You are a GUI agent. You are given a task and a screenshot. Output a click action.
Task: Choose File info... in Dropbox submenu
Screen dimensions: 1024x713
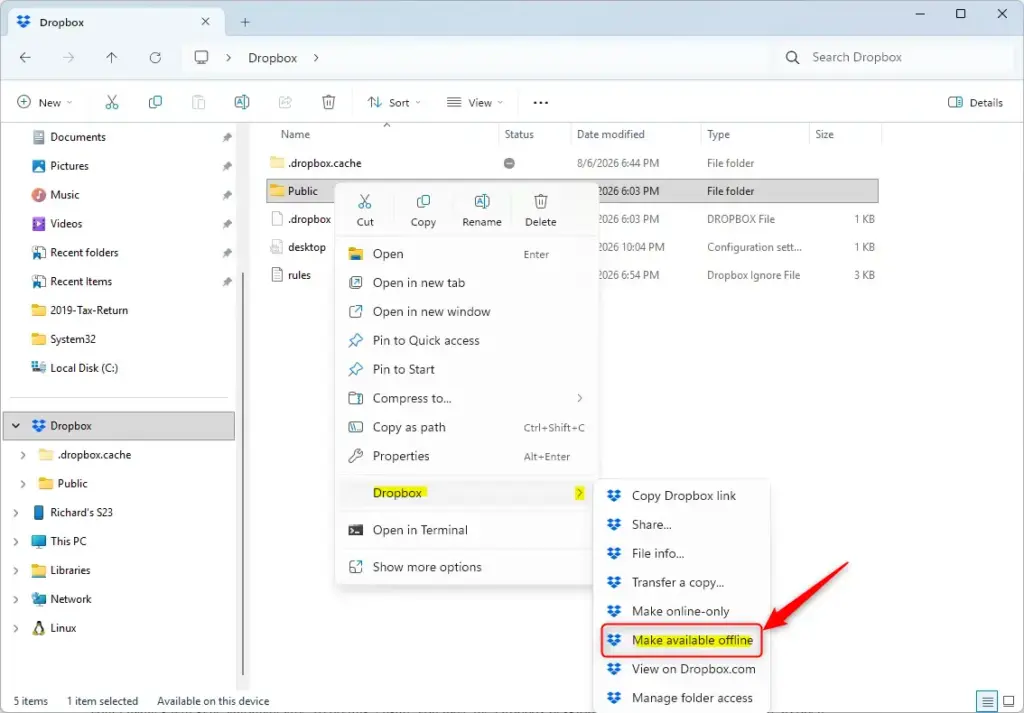click(682, 553)
